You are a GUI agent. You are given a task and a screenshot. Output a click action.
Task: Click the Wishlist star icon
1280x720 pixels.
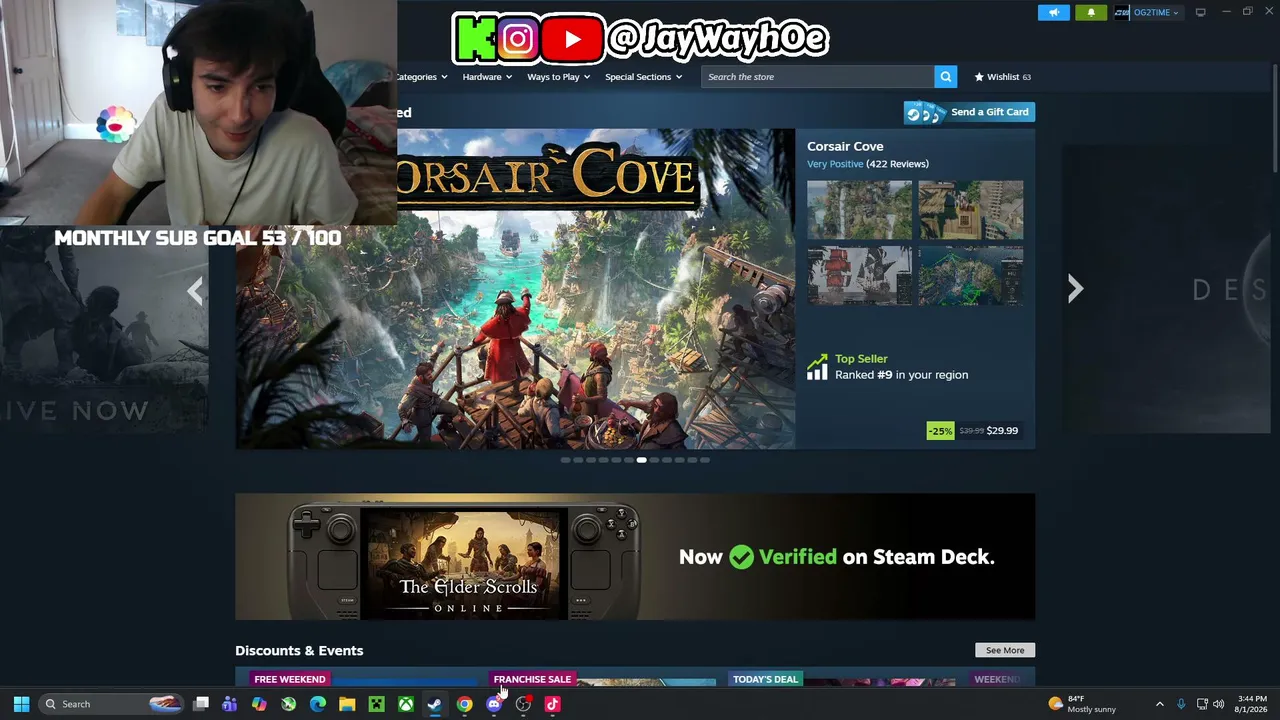point(979,77)
